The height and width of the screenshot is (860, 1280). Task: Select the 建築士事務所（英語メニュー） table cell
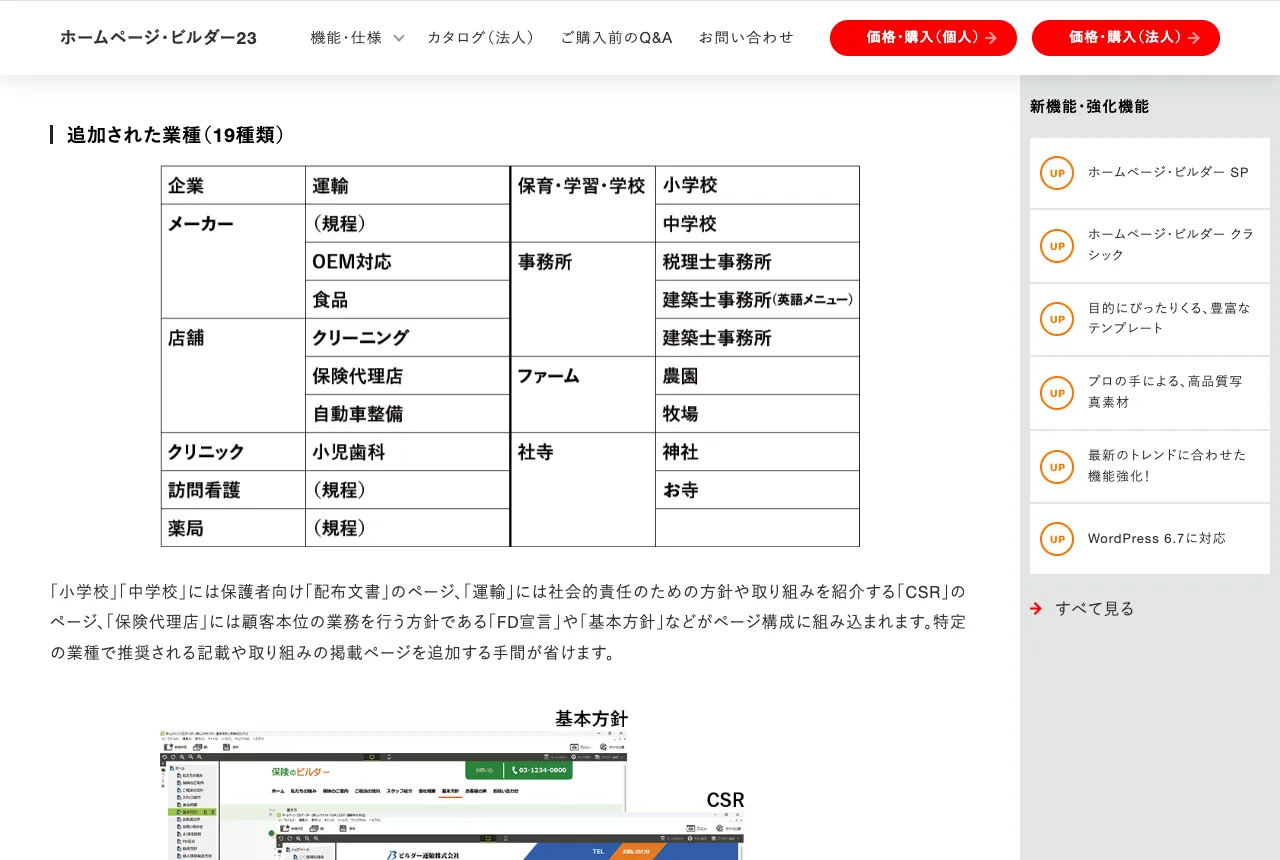(x=758, y=300)
